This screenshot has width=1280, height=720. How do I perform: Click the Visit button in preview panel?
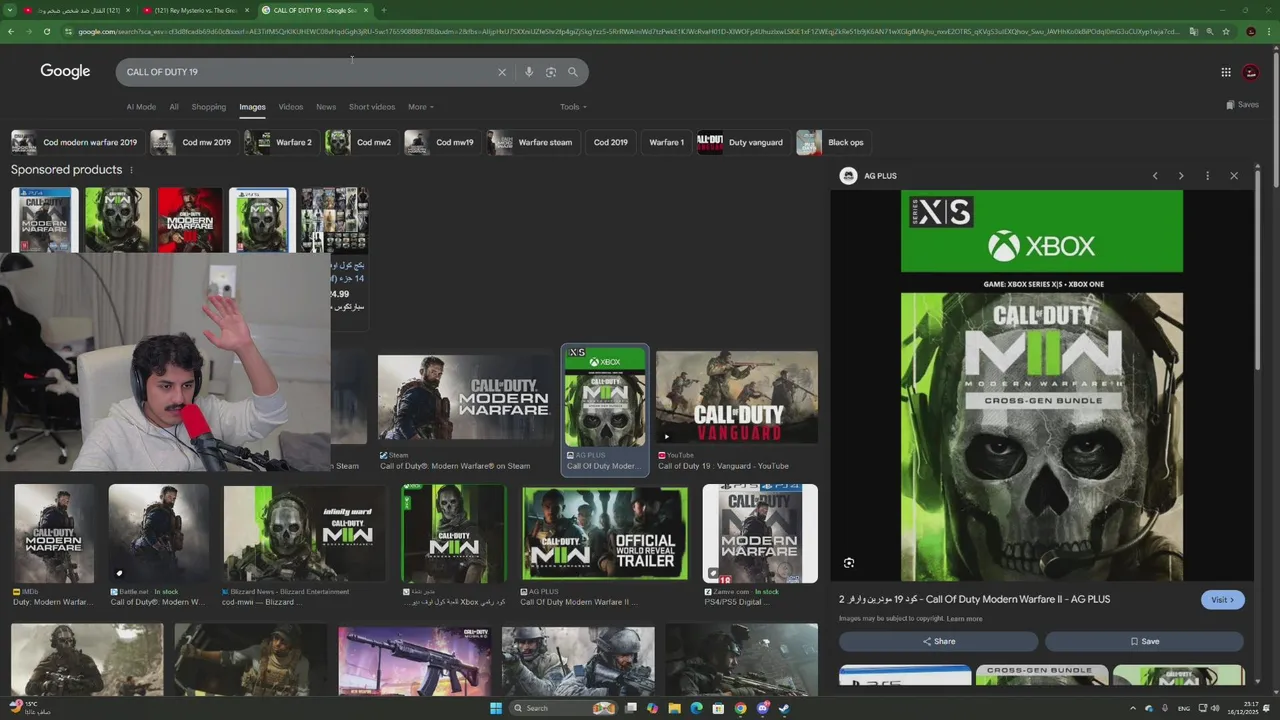pyautogui.click(x=1223, y=600)
